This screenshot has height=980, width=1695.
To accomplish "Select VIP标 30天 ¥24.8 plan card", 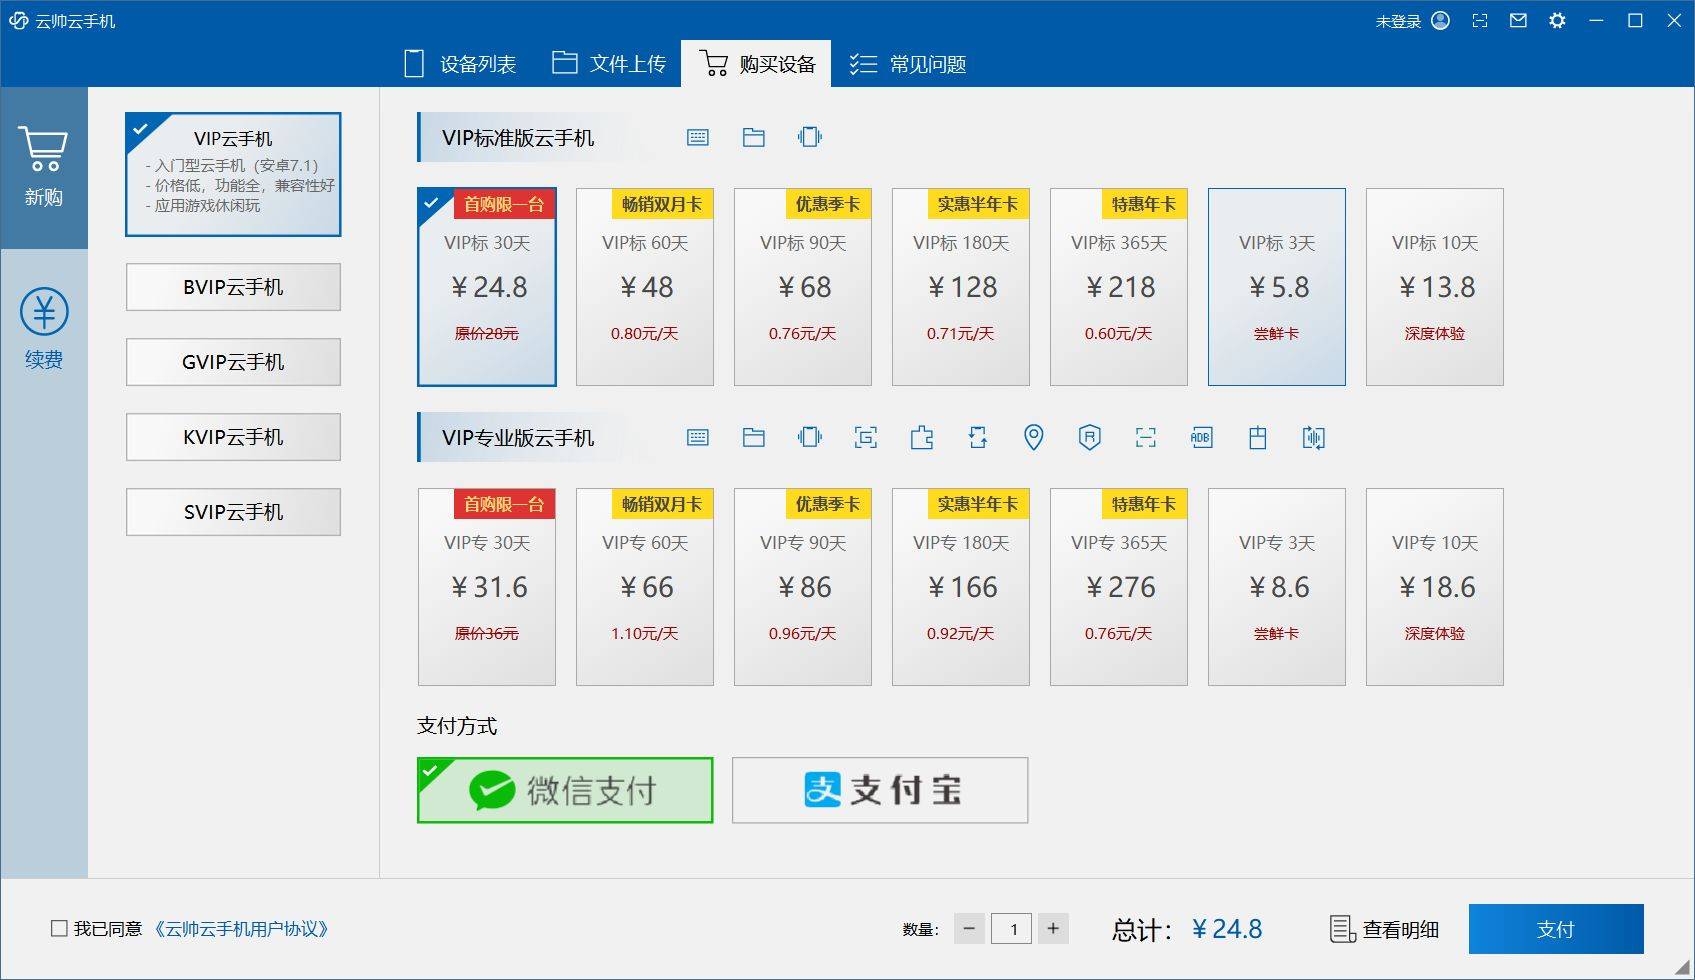I will click(487, 287).
